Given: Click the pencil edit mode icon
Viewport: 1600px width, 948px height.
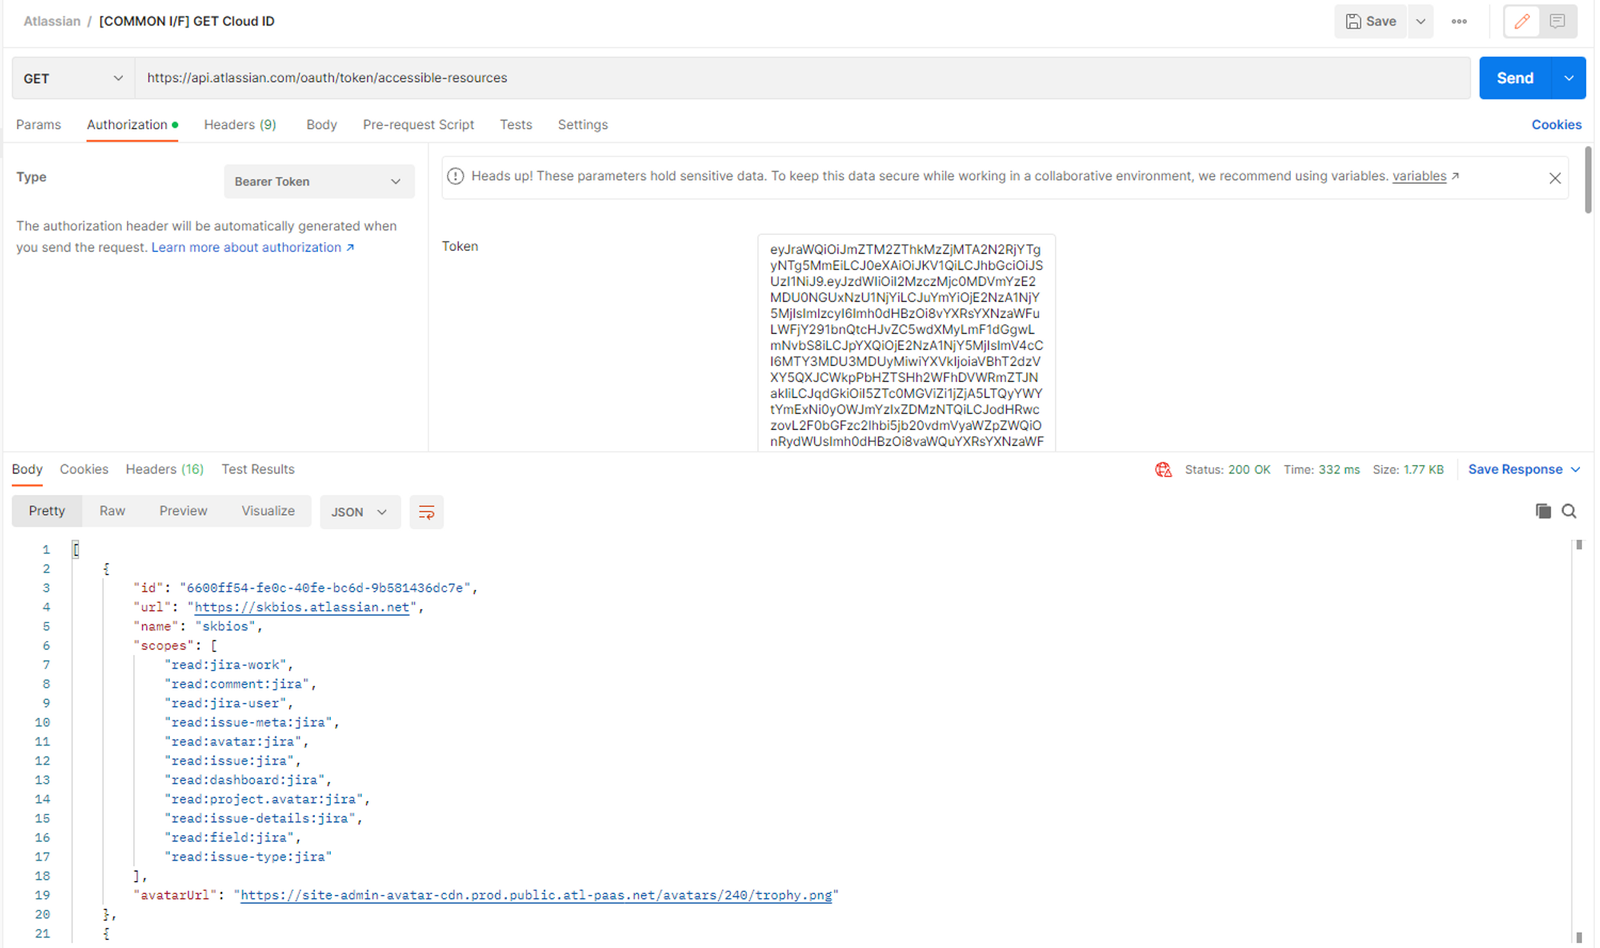Looking at the screenshot, I should click(1522, 21).
